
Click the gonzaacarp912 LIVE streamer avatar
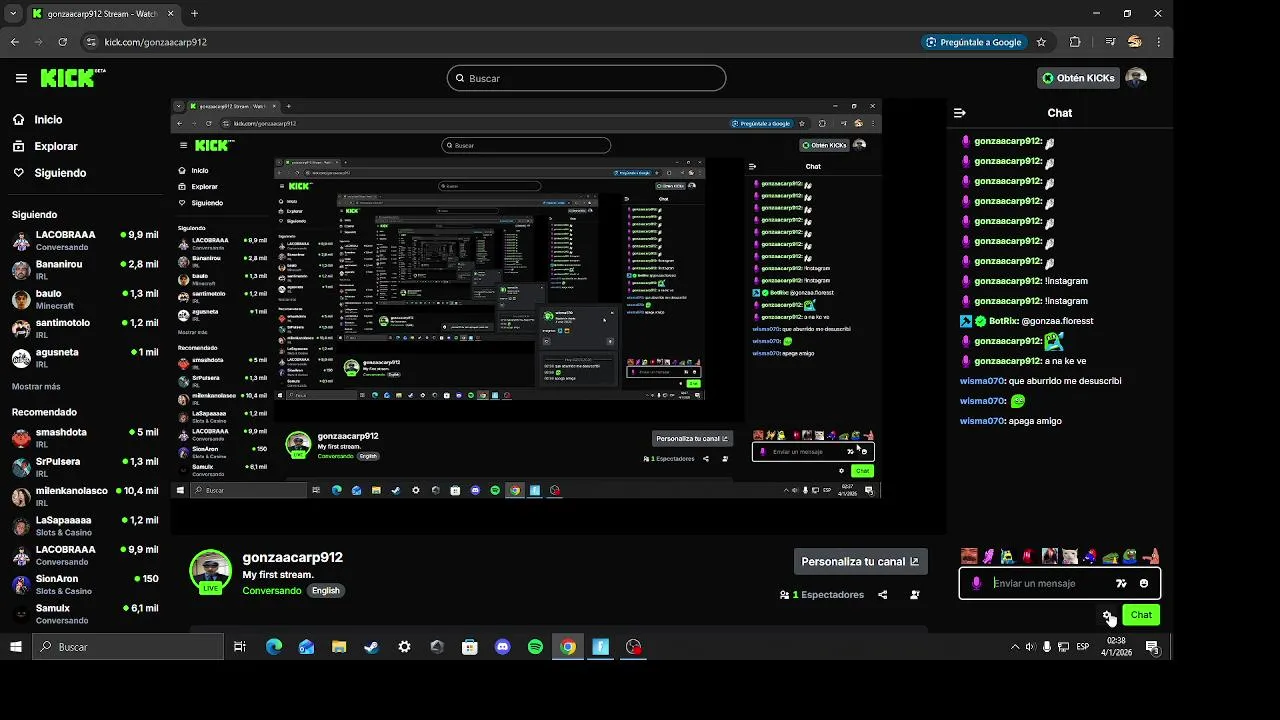(x=211, y=571)
